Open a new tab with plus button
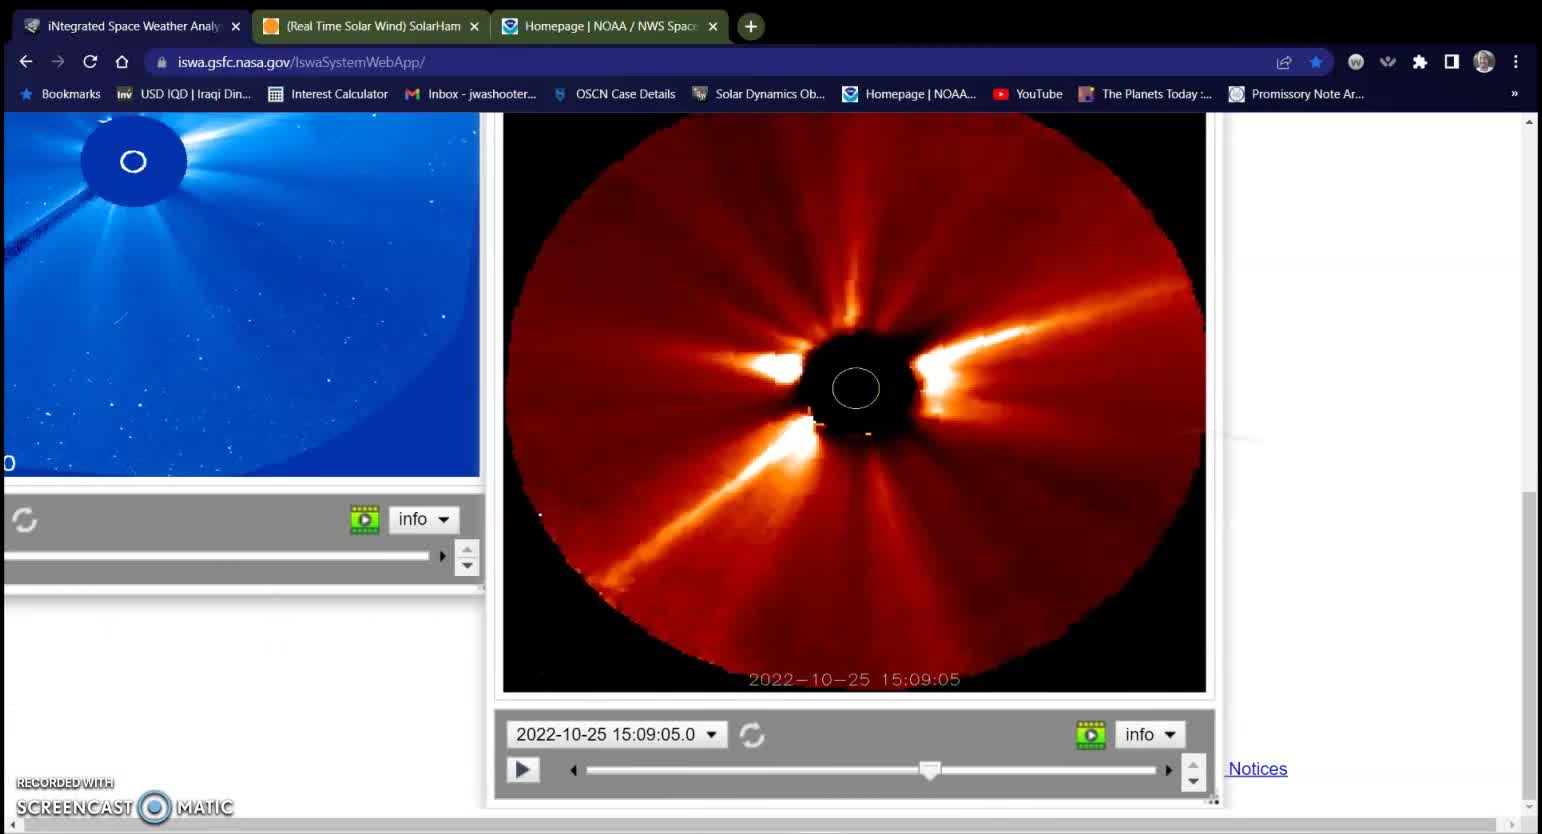The height and width of the screenshot is (834, 1542). pyautogui.click(x=750, y=27)
